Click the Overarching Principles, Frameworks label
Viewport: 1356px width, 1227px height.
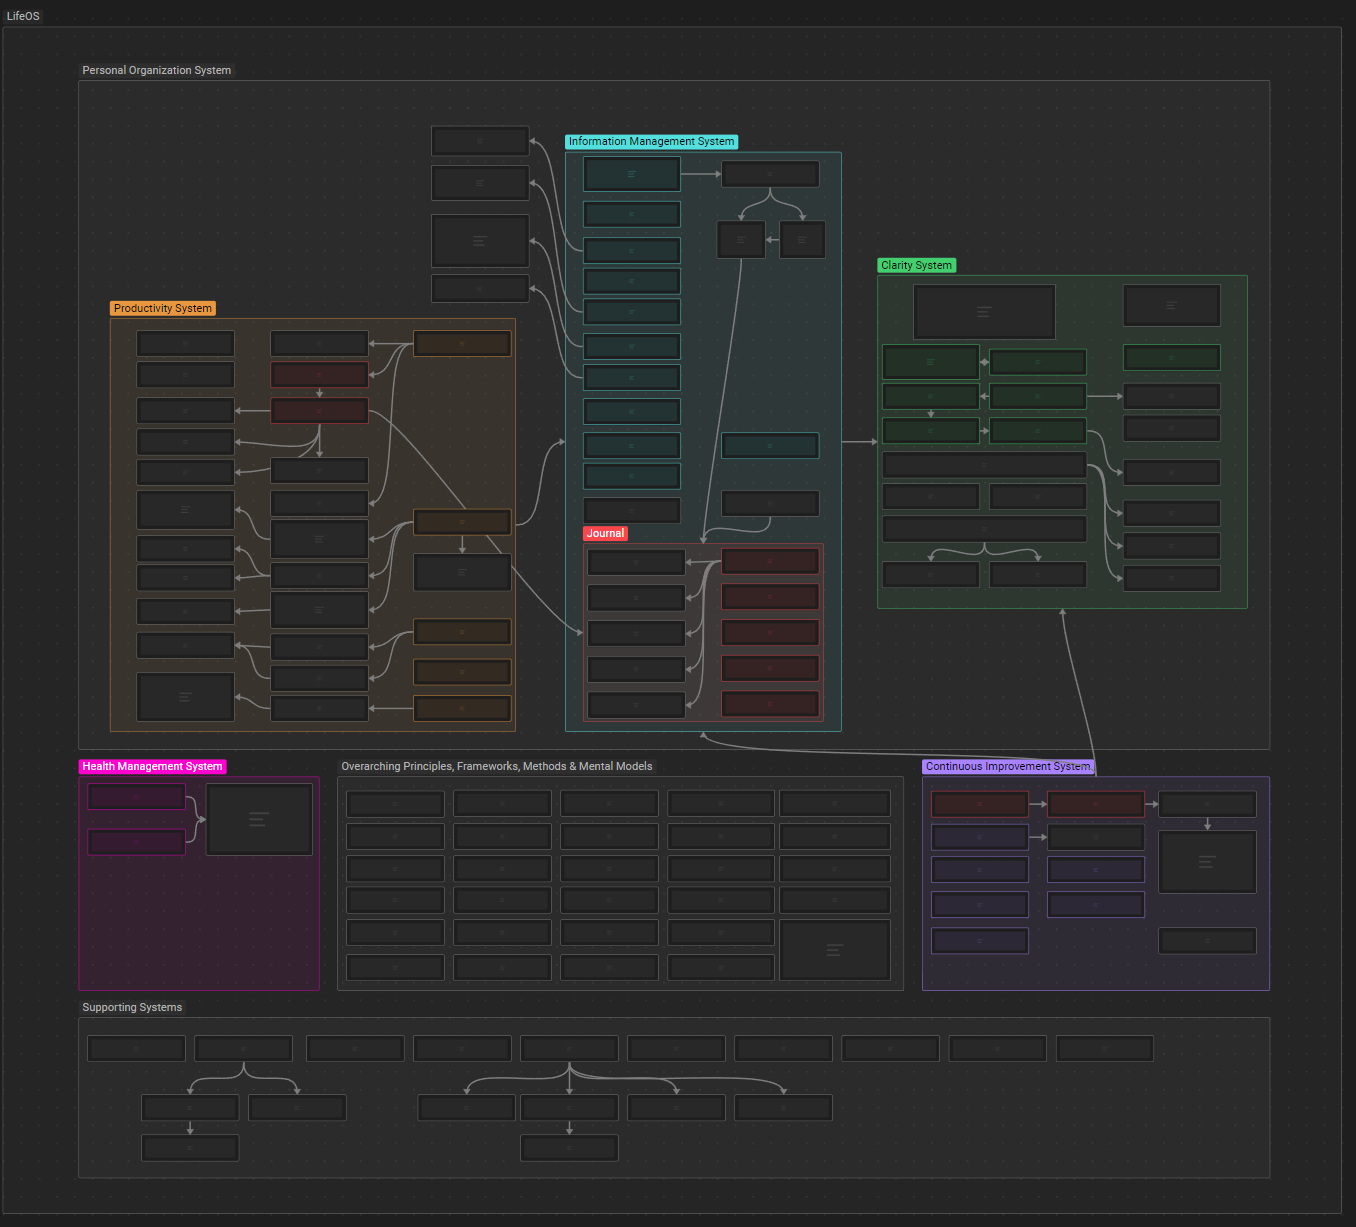(x=496, y=766)
